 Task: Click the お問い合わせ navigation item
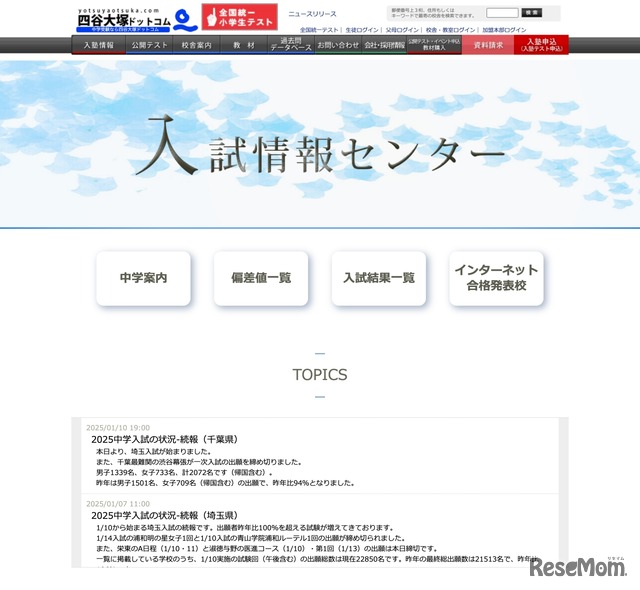[338, 46]
